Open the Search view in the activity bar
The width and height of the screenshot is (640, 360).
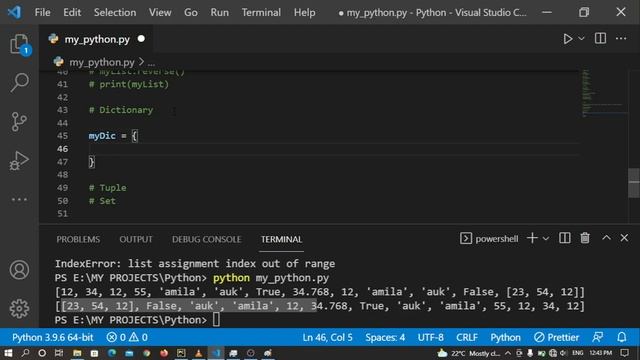point(19,83)
